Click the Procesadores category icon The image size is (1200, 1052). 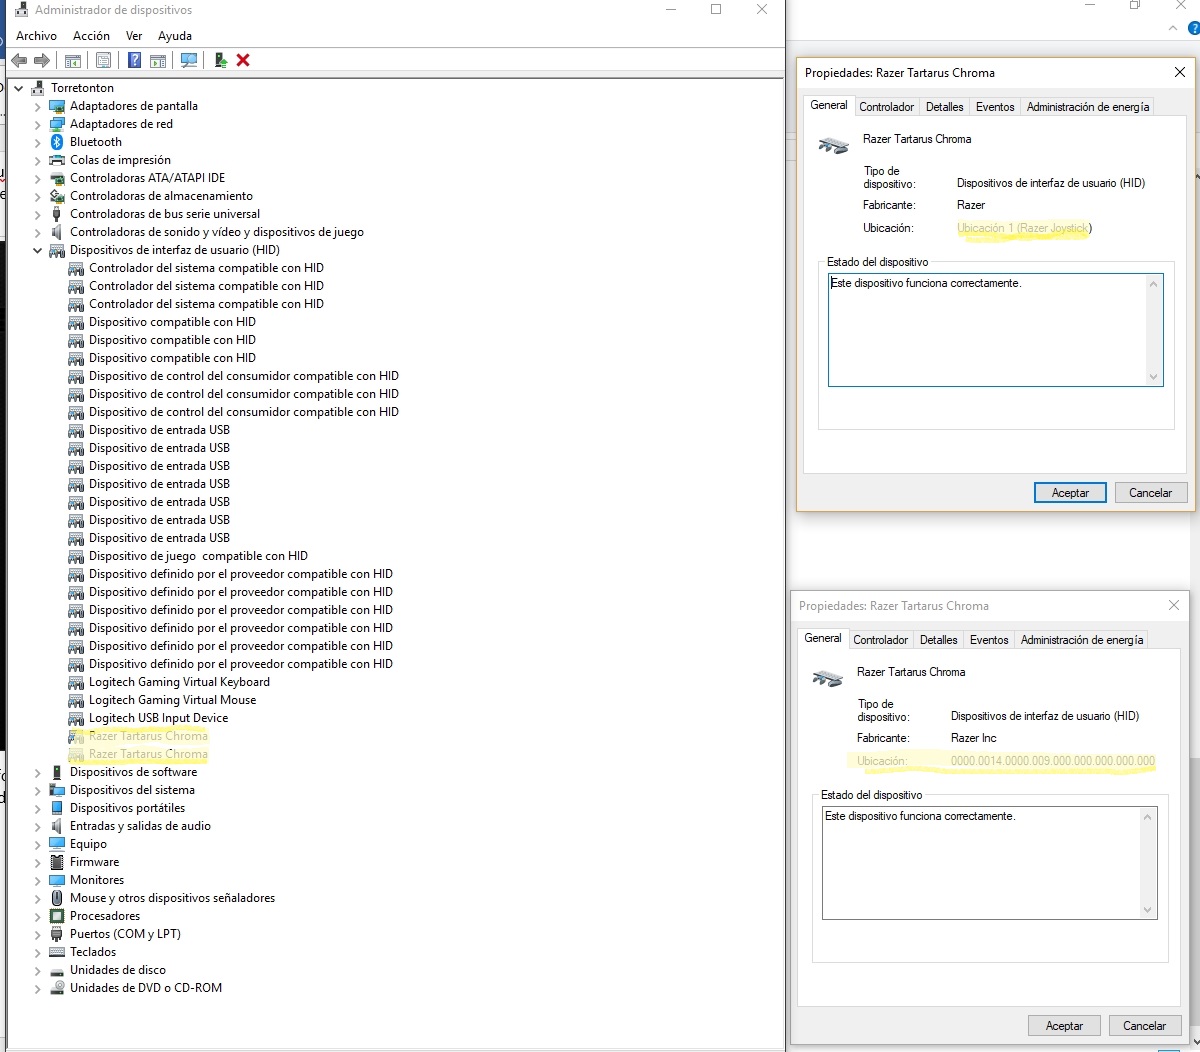(57, 916)
